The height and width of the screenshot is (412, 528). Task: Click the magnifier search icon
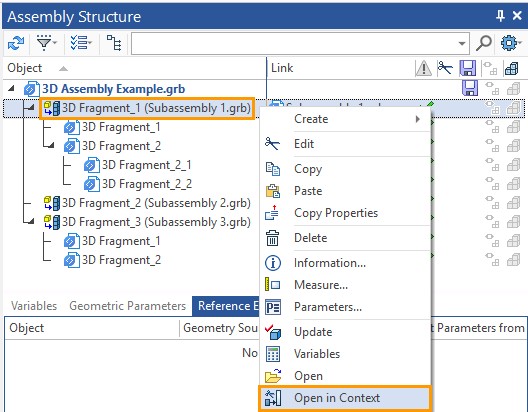[484, 43]
